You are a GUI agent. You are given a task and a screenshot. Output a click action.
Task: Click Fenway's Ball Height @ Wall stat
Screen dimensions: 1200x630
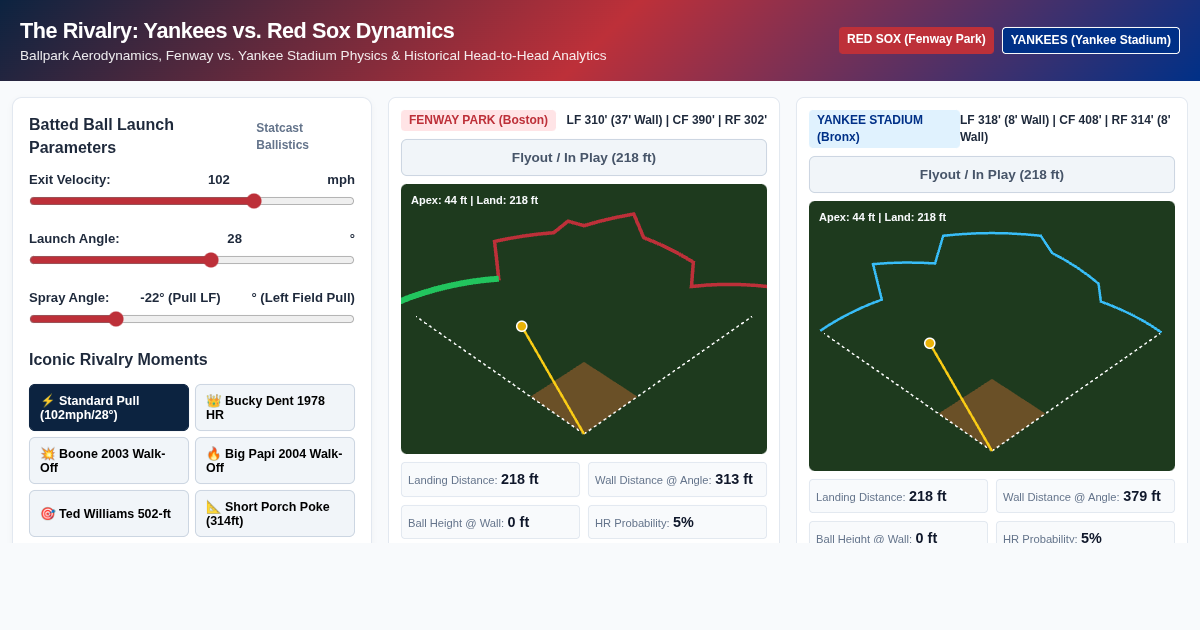click(x=490, y=522)
